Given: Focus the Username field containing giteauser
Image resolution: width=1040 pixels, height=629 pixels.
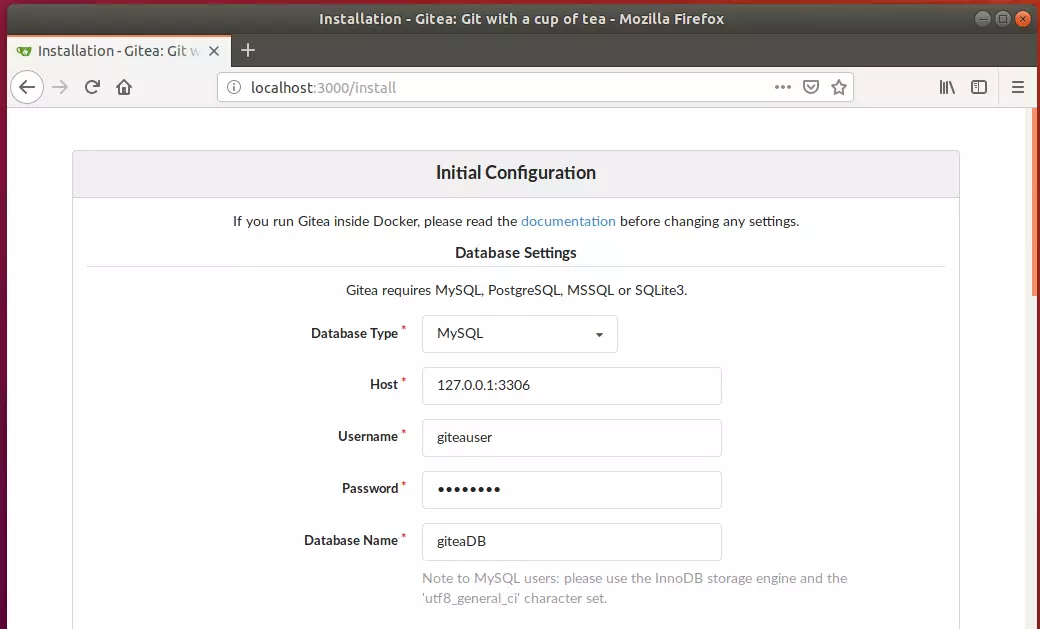Looking at the screenshot, I should [572, 437].
